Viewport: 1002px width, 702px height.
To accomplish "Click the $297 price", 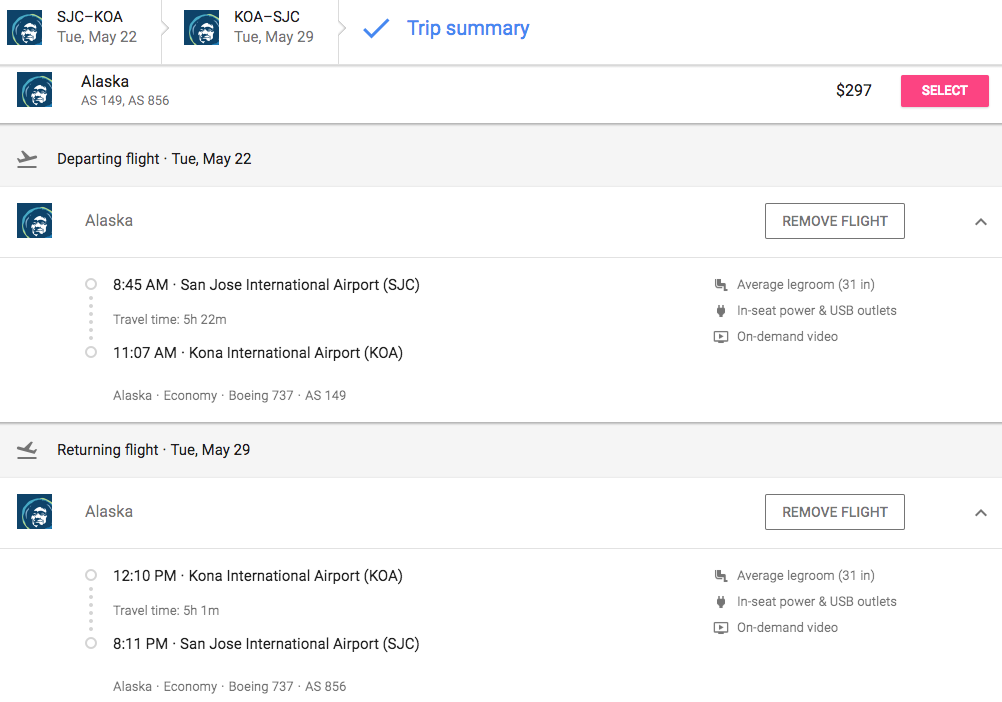I will [853, 91].
